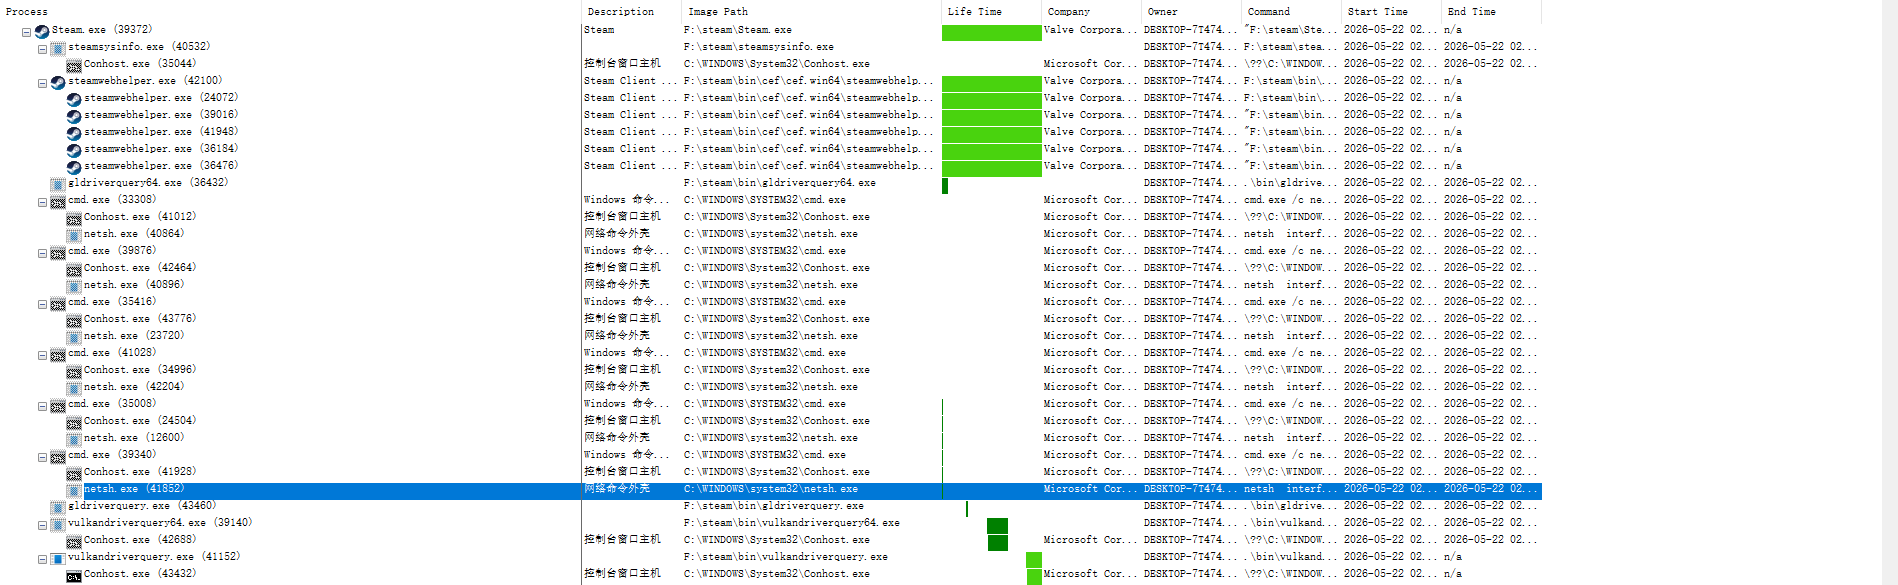Image resolution: width=1898 pixels, height=585 pixels.
Task: Collapse the cmd.exe (35416) node
Action: [x=42, y=304]
